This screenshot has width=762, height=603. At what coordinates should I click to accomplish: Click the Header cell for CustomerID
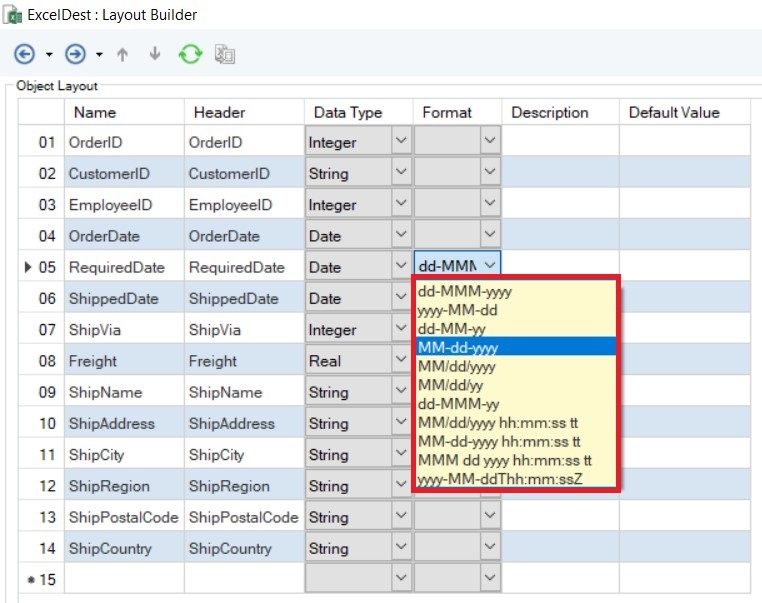pyautogui.click(x=229, y=174)
